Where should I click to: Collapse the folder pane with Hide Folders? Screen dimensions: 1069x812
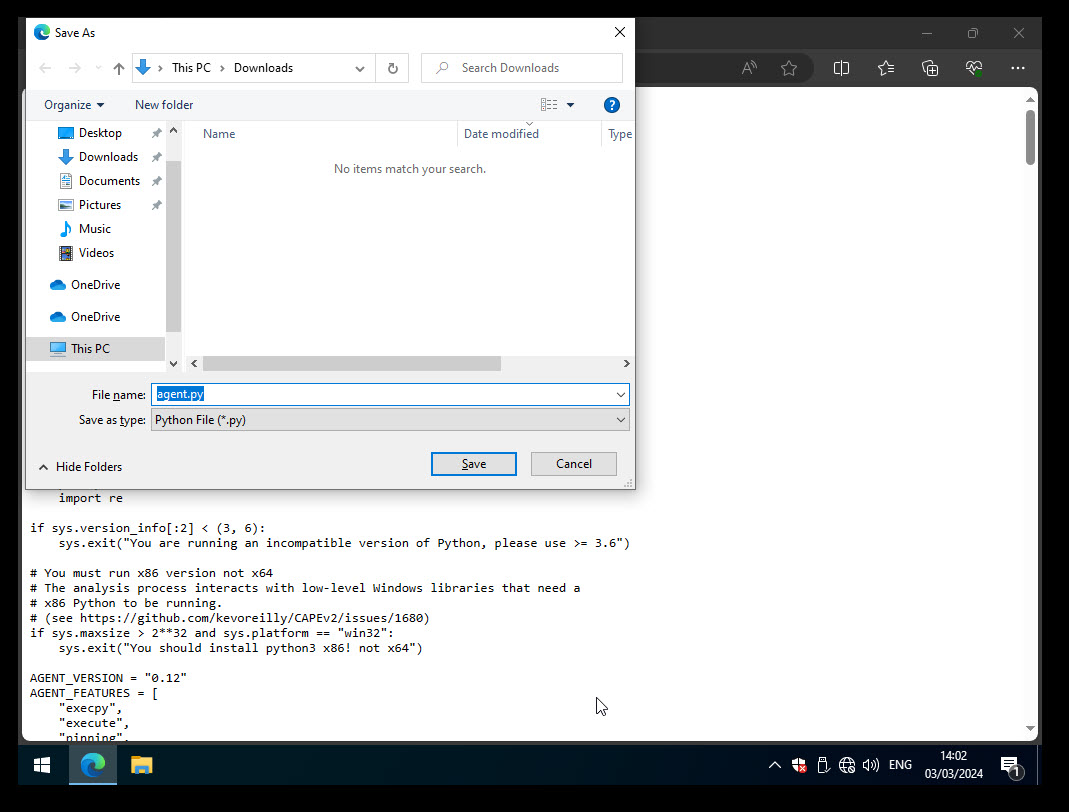80,467
